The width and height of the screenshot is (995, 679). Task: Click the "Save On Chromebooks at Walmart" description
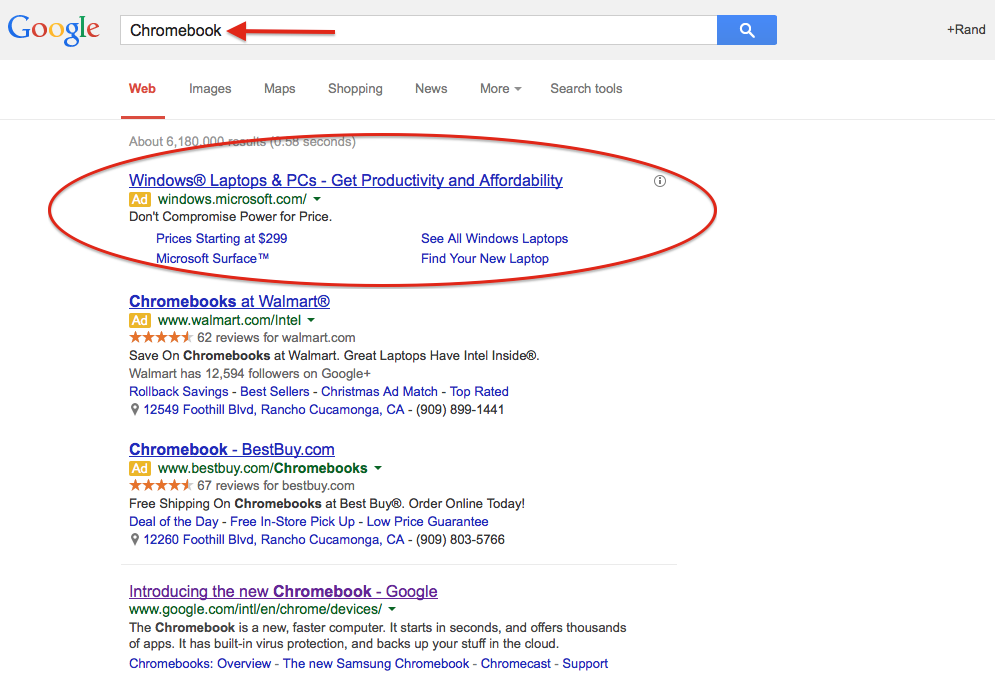pyautogui.click(x=334, y=356)
